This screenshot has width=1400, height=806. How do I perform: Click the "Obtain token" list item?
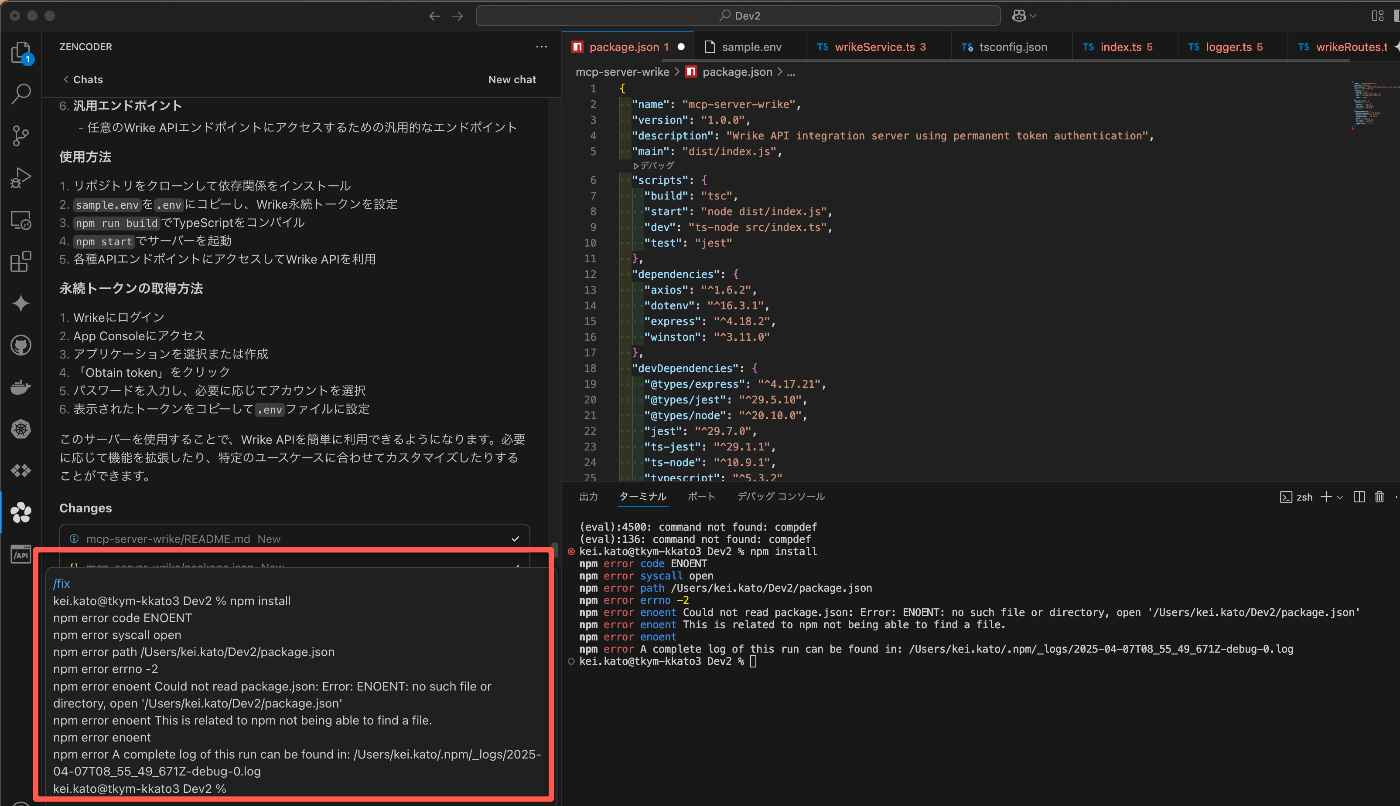point(152,372)
